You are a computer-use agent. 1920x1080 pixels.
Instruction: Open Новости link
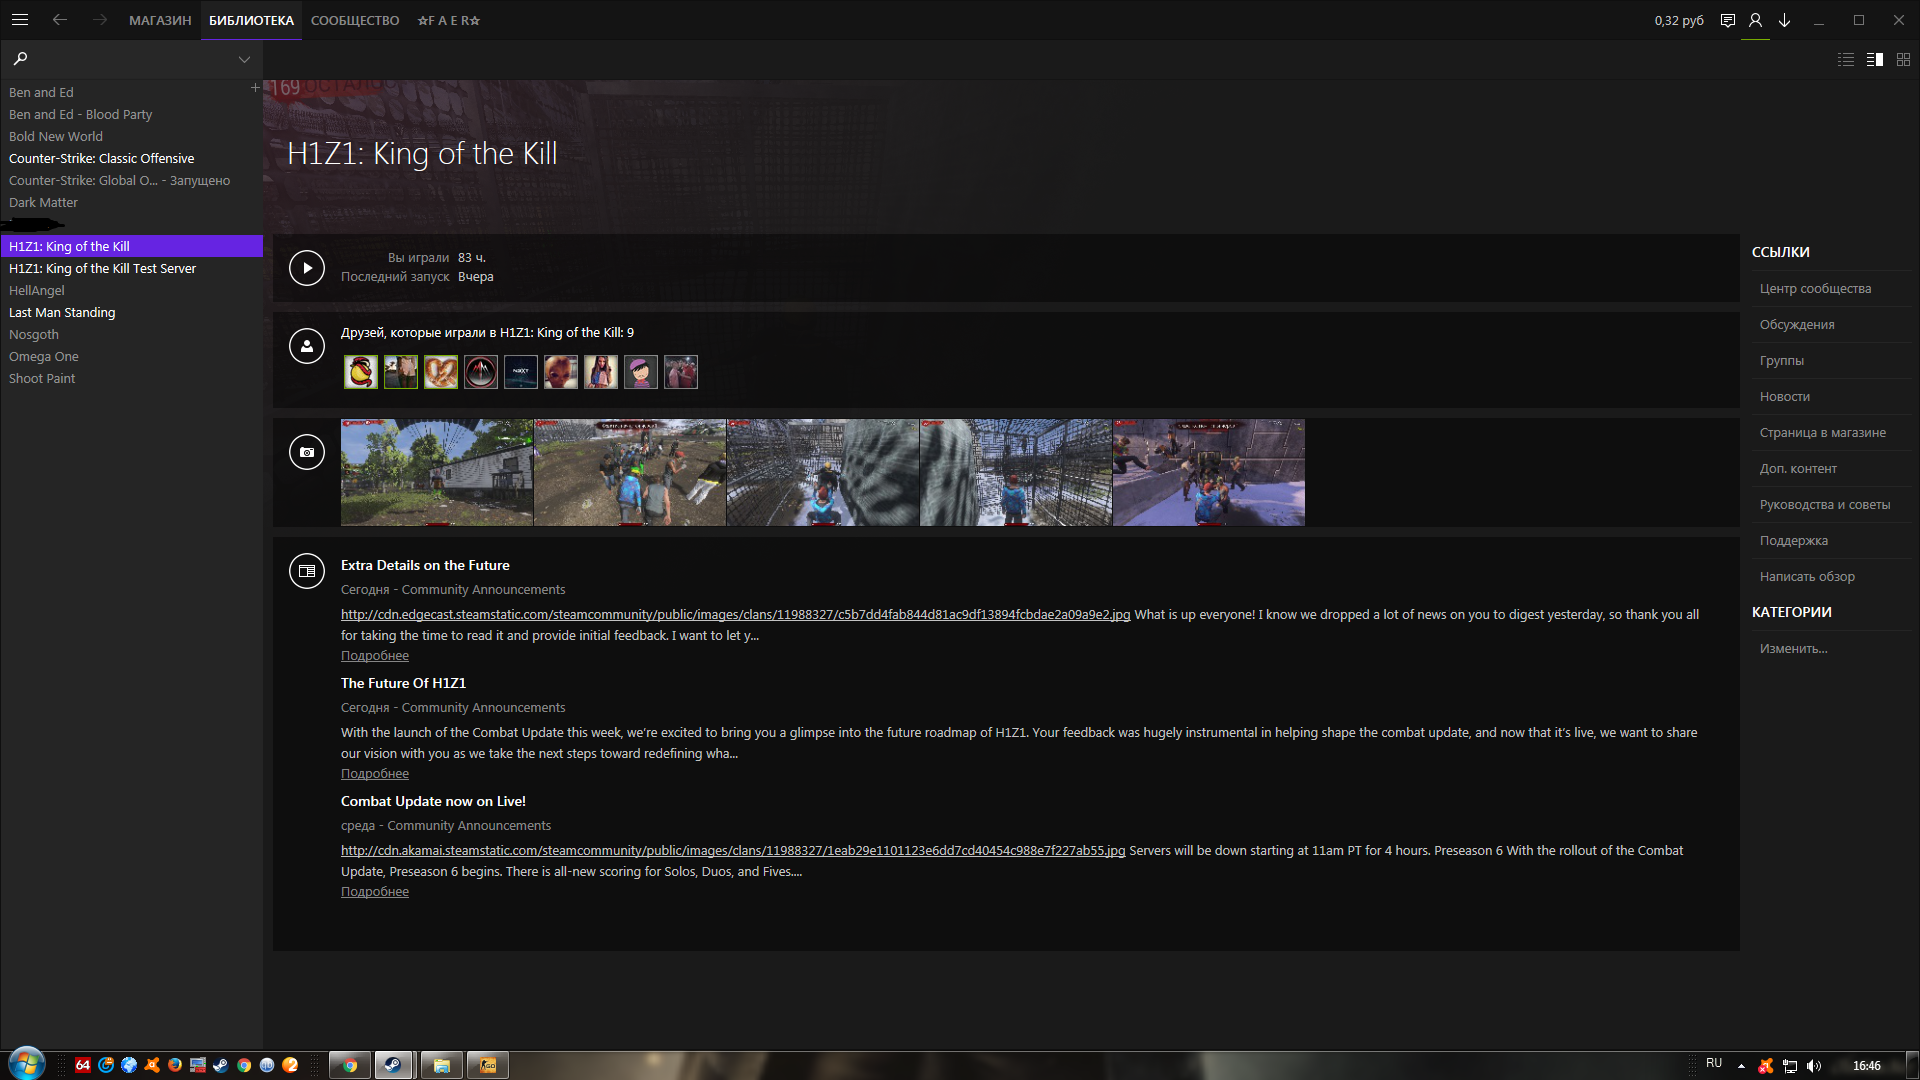point(1785,397)
